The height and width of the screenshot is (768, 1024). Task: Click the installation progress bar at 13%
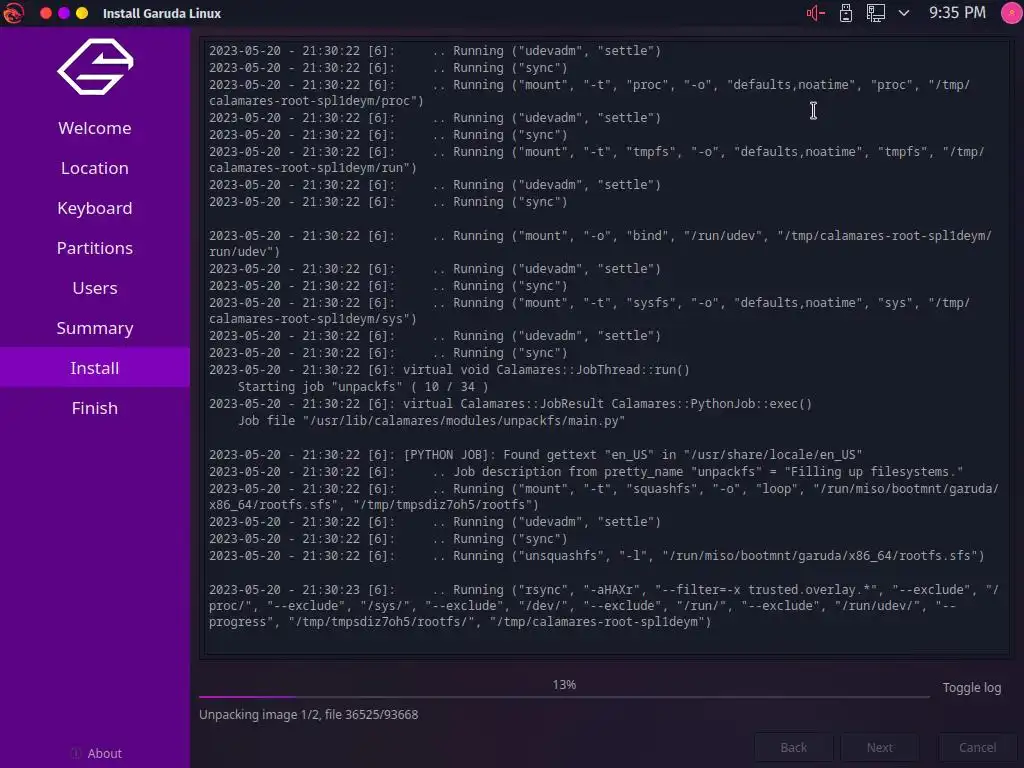tap(564, 696)
